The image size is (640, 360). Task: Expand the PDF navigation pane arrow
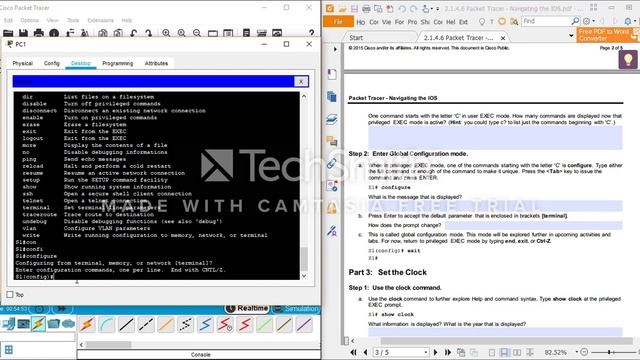click(x=335, y=49)
